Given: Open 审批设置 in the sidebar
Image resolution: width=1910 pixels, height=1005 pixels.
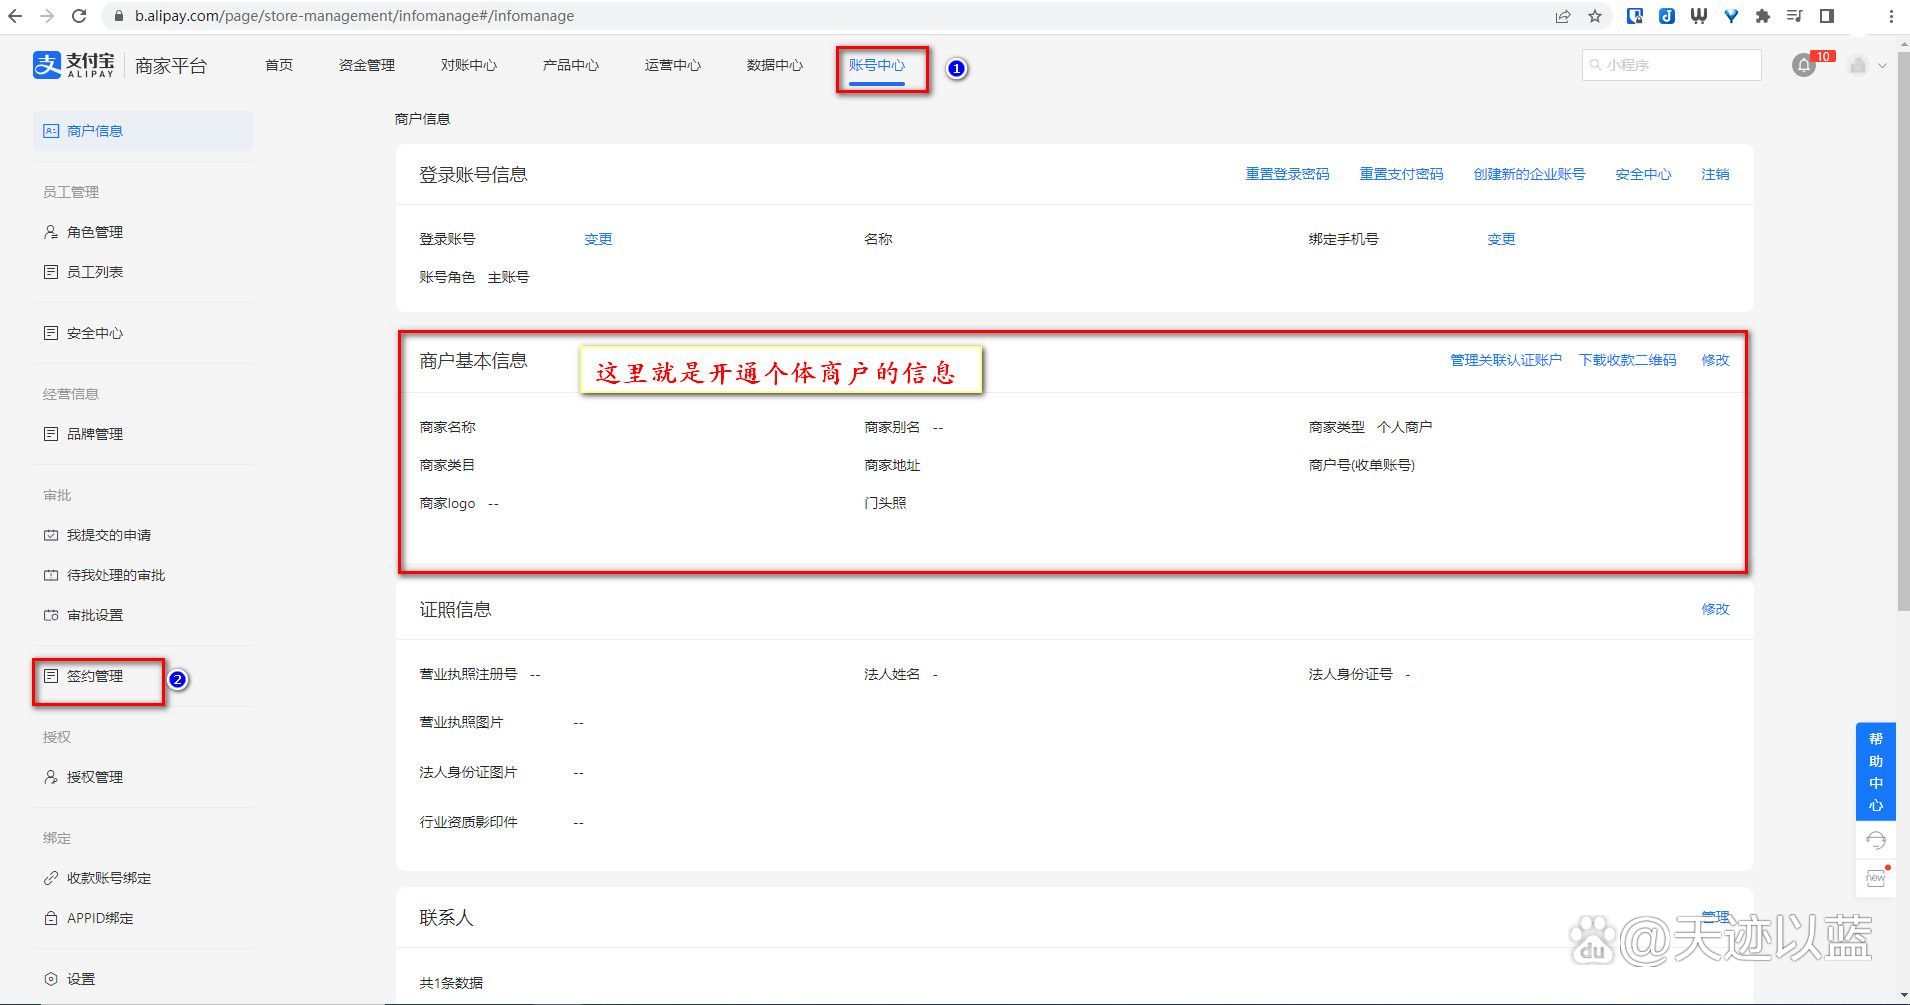Looking at the screenshot, I should [95, 615].
